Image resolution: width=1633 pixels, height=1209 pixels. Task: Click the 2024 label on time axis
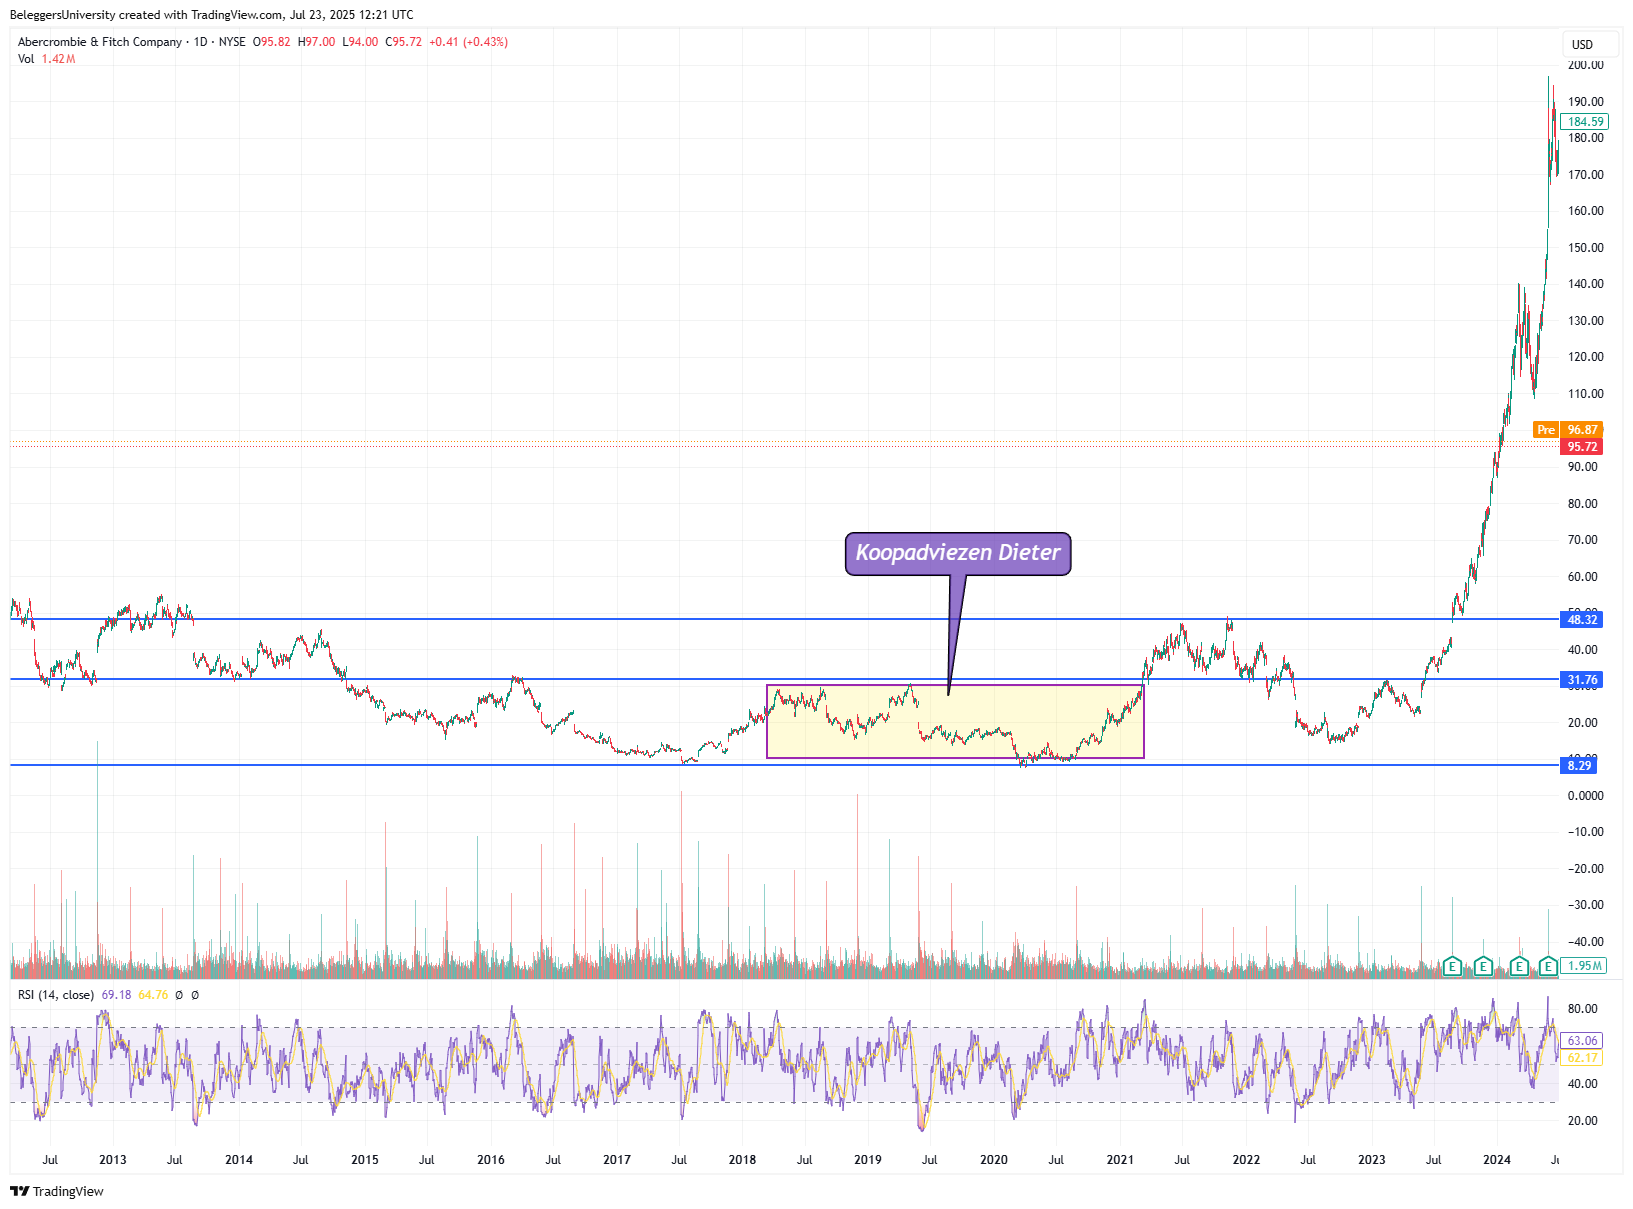pos(1497,1160)
